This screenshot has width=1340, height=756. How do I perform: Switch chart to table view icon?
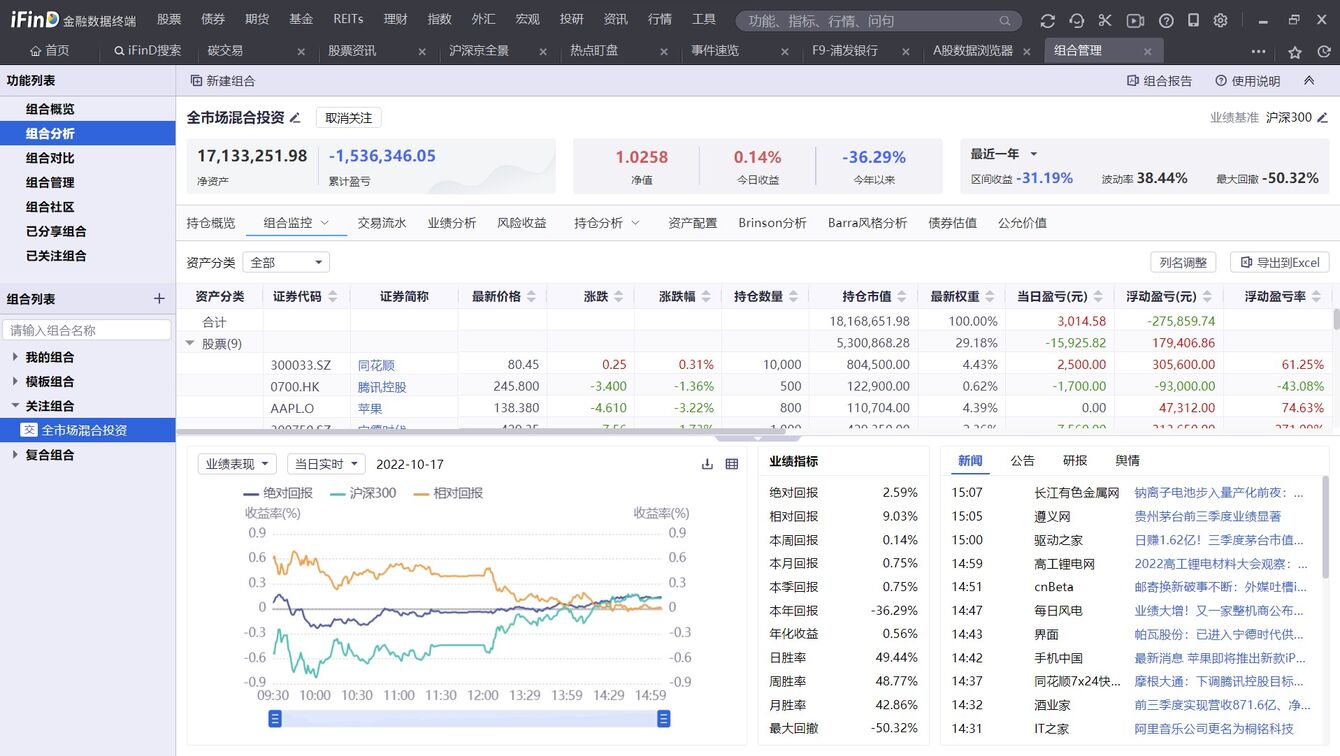(x=732, y=464)
